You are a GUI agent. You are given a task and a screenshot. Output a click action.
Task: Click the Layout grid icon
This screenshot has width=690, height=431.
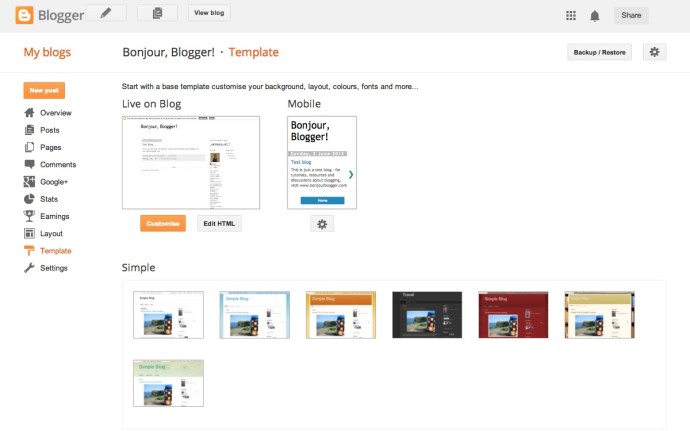pos(29,233)
